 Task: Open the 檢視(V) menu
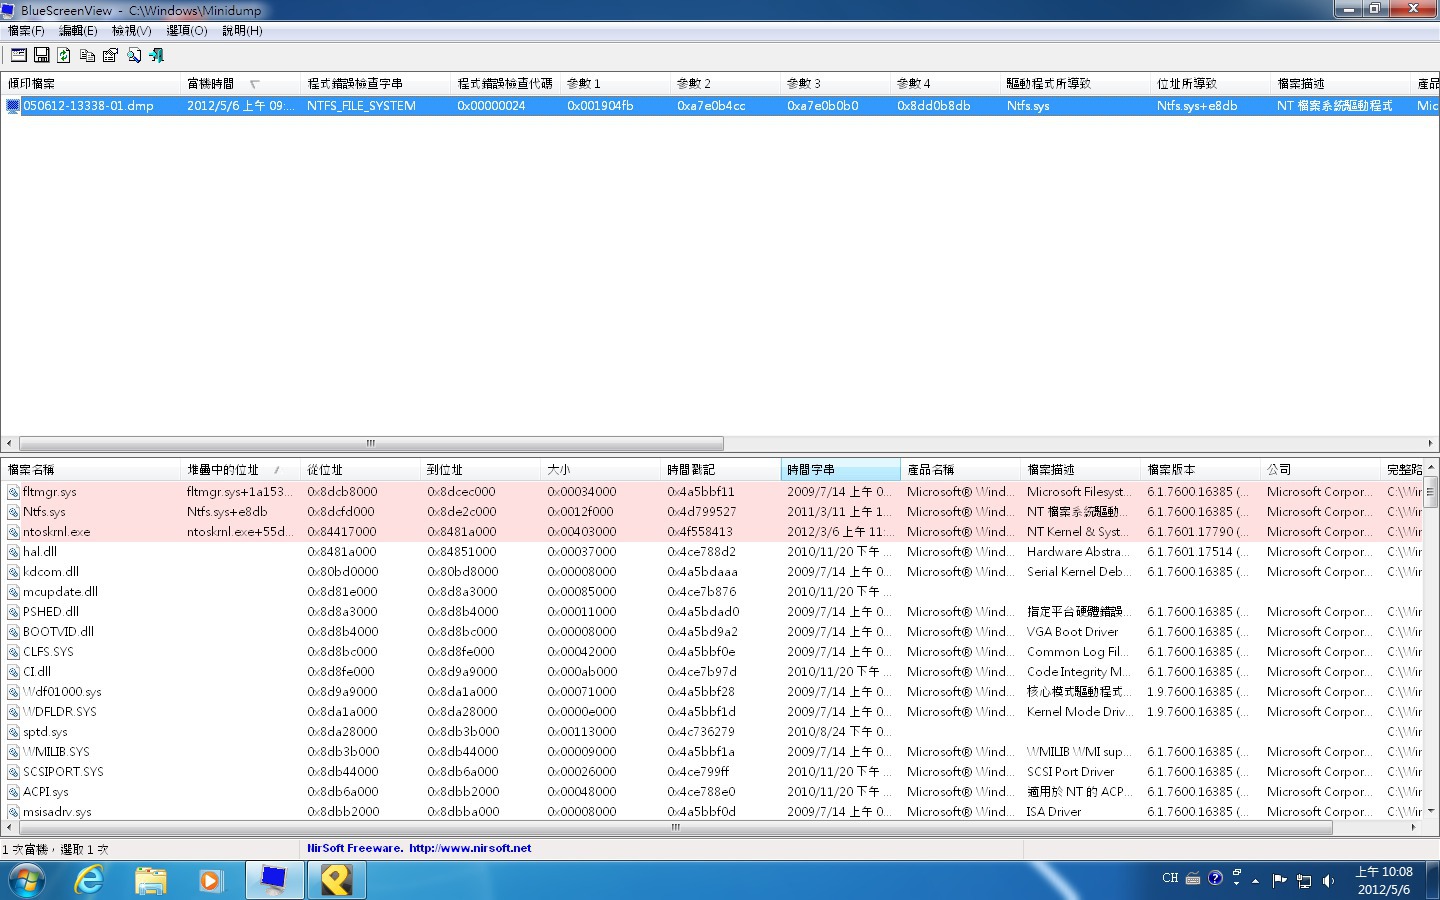131,31
